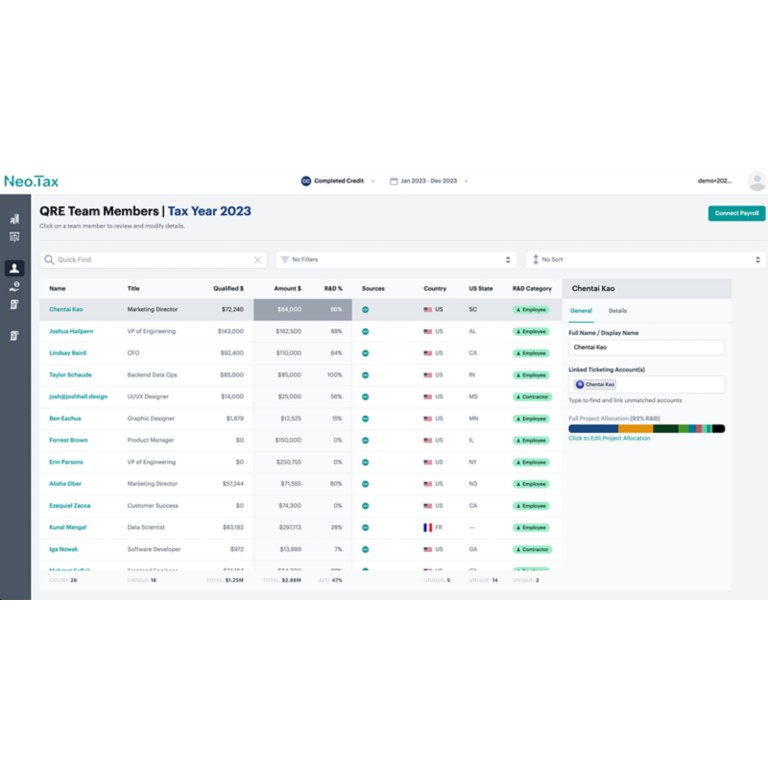Open team member Lindsay Baird

click(68, 353)
